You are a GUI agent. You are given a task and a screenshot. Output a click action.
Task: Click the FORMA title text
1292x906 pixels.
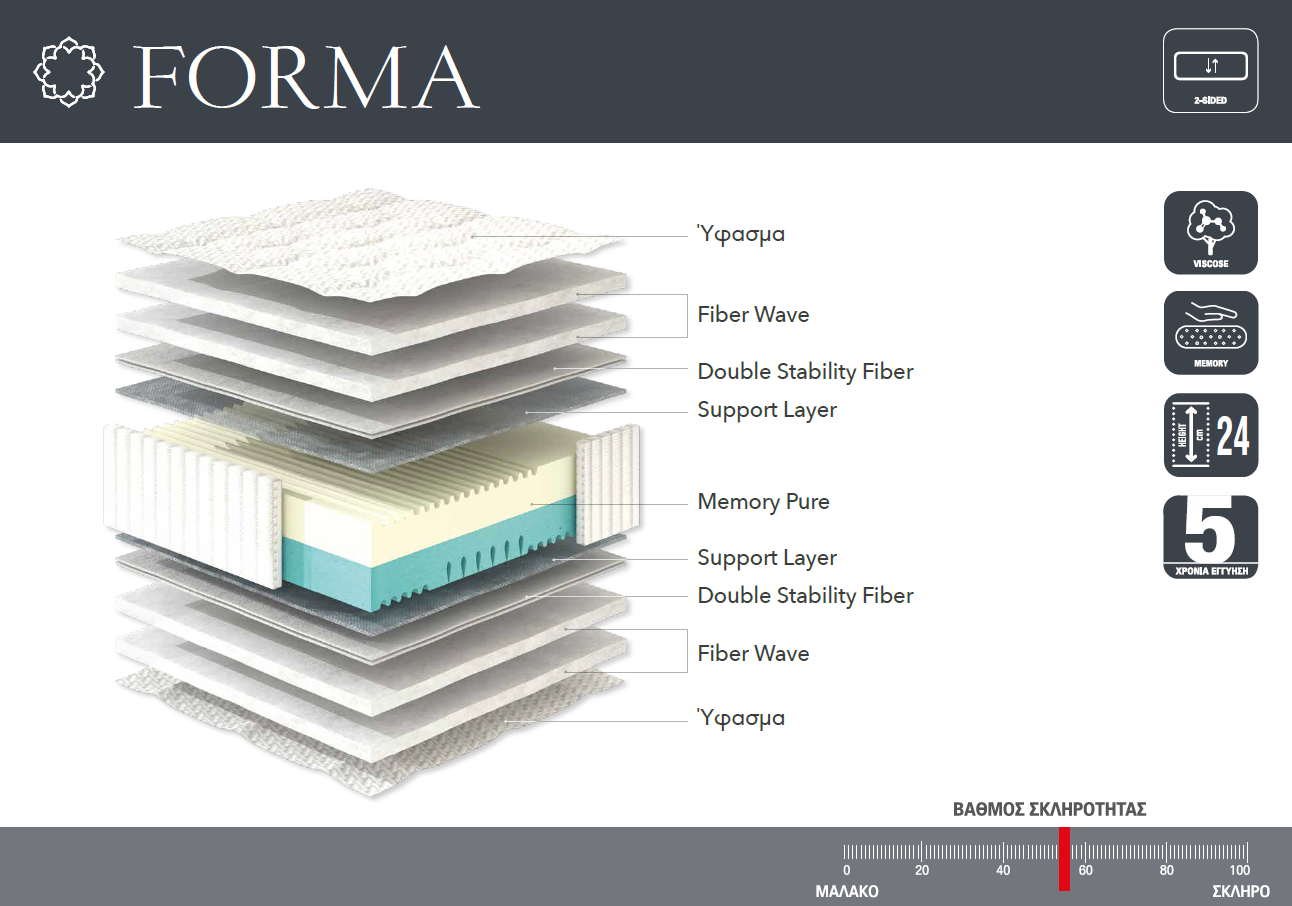pyautogui.click(x=306, y=77)
